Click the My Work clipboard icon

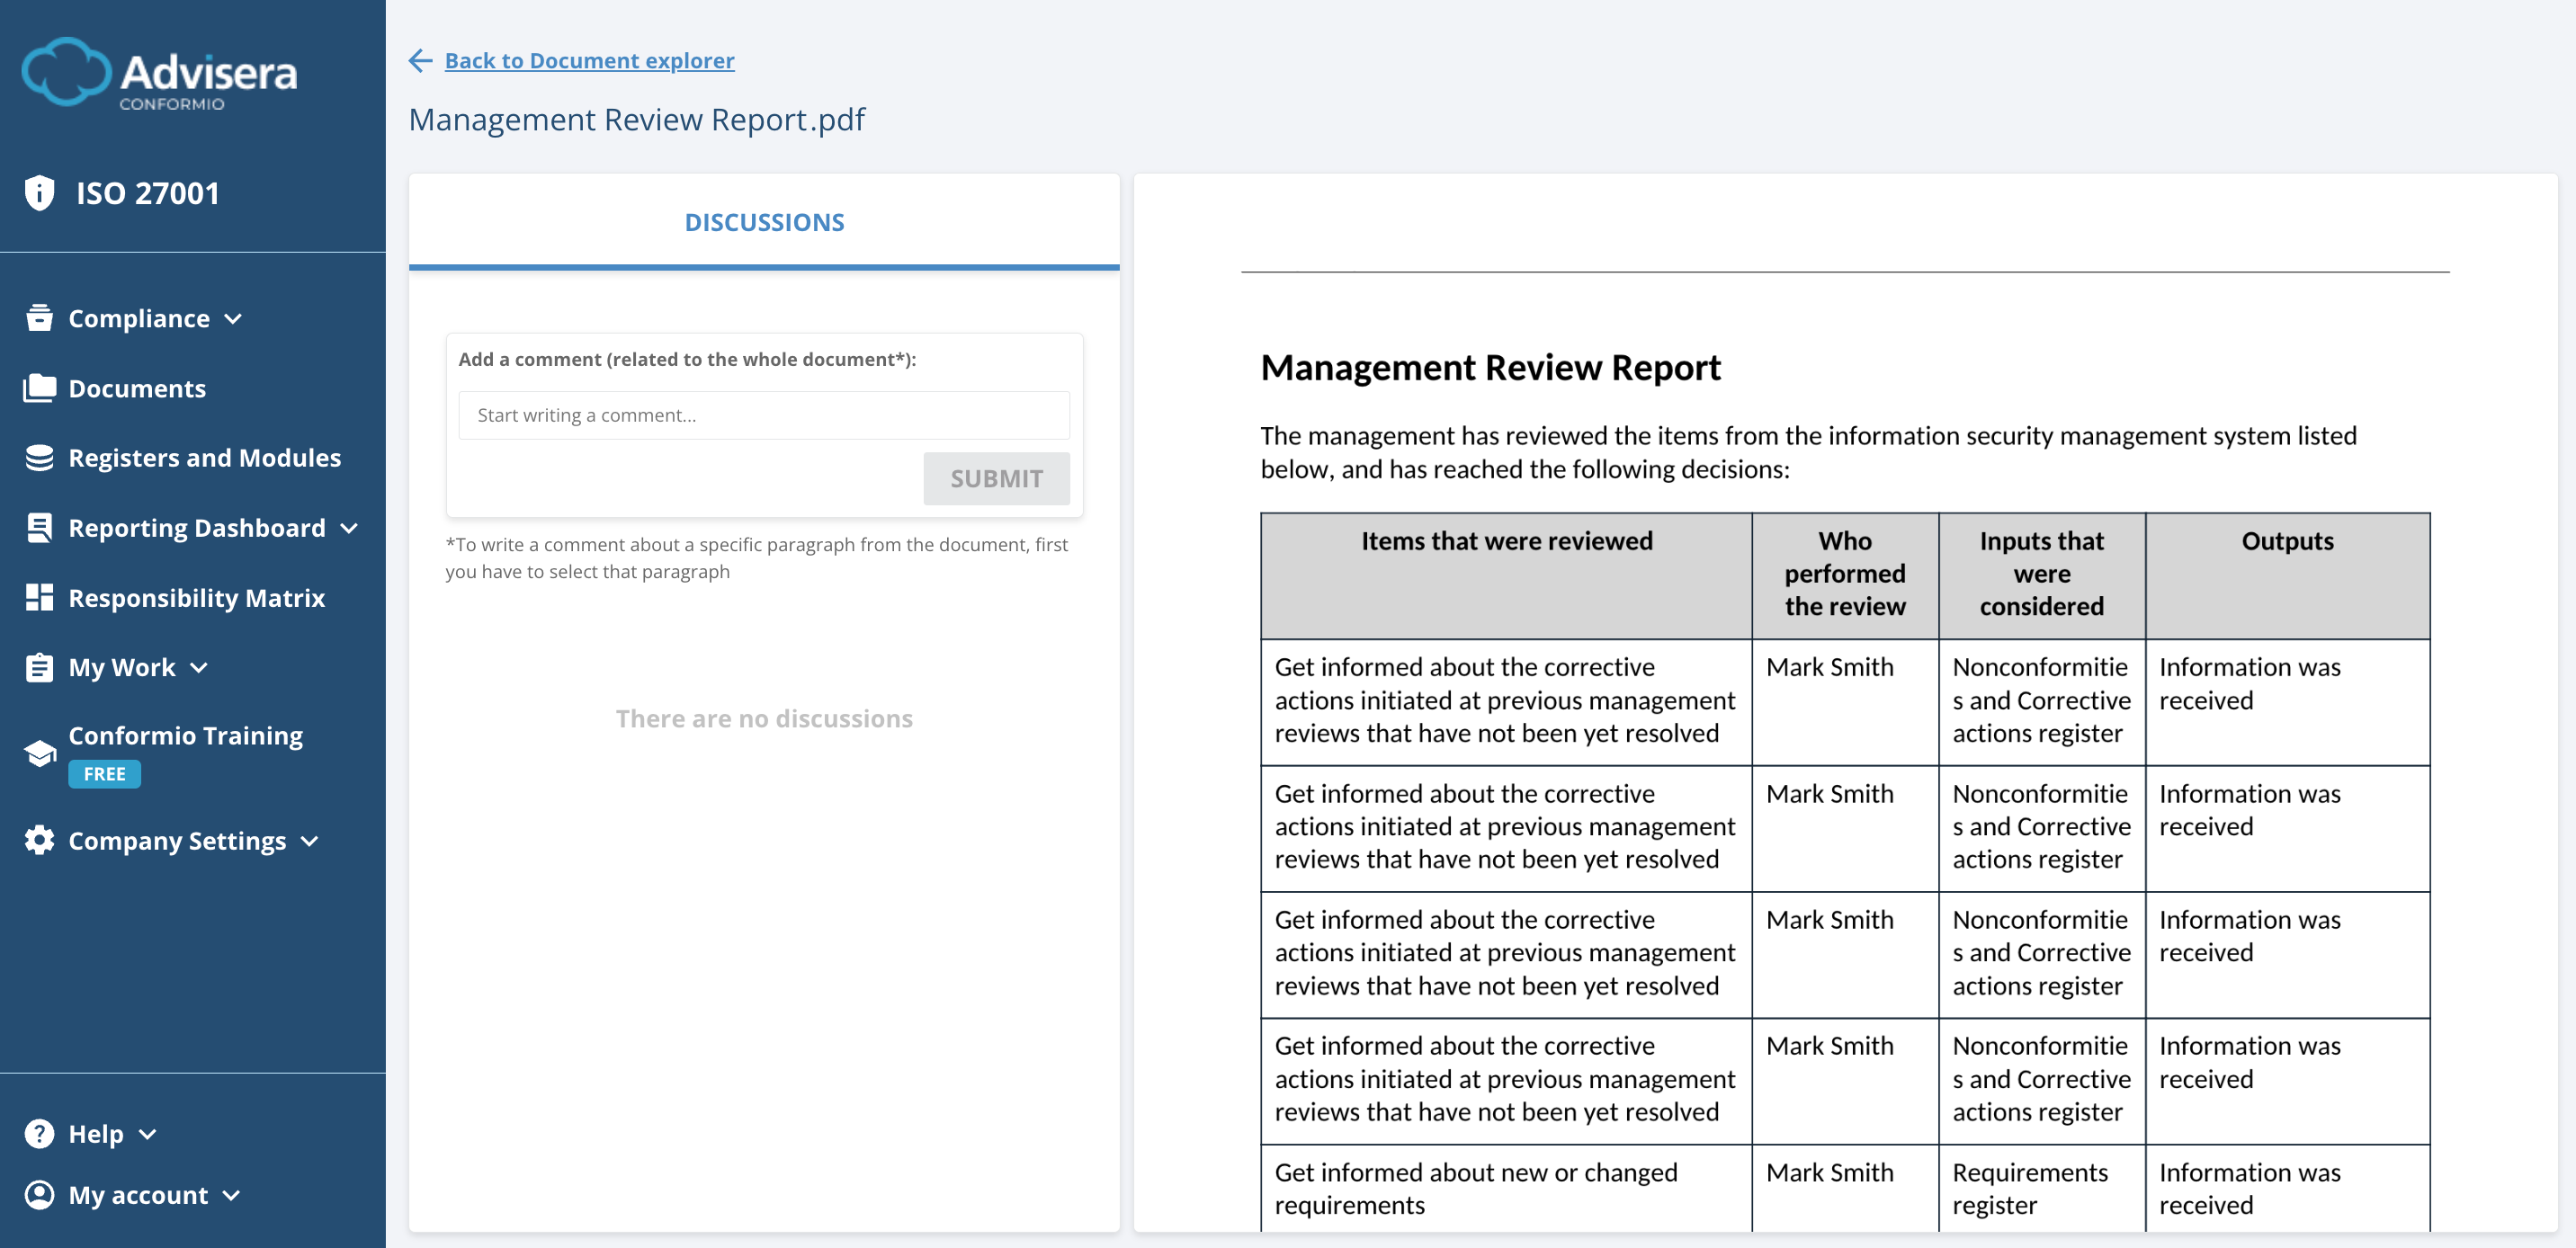point(39,667)
